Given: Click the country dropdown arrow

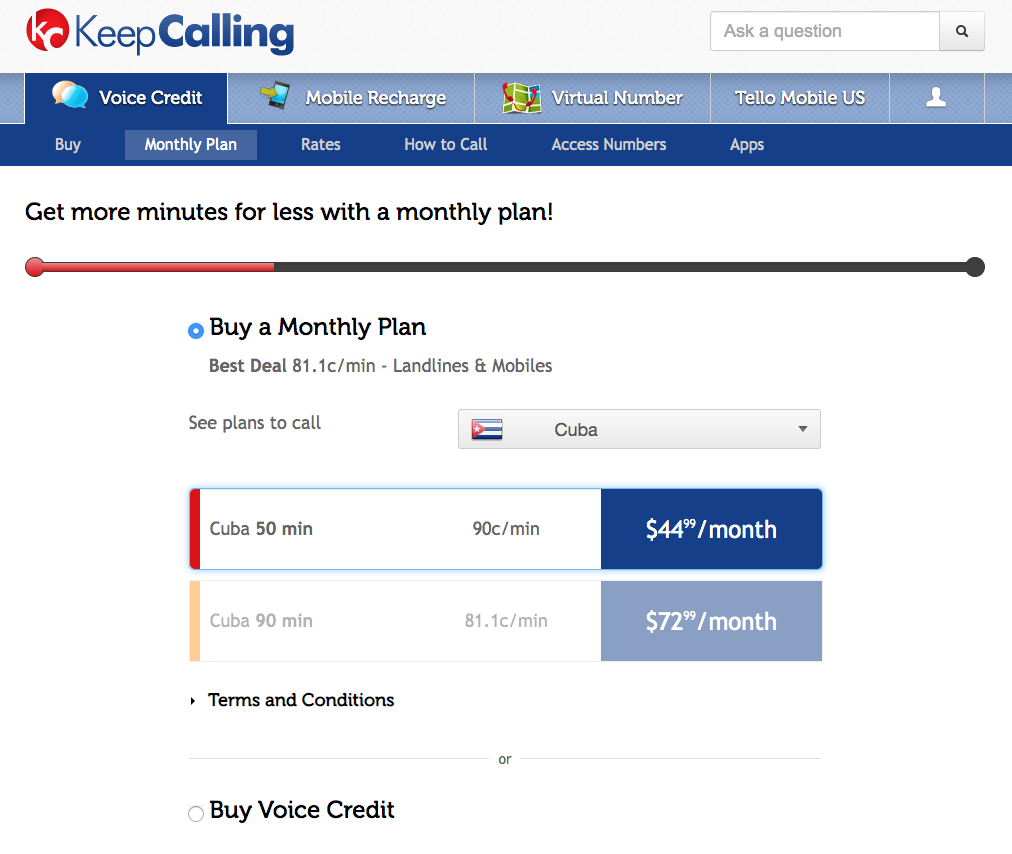Looking at the screenshot, I should click(x=802, y=429).
